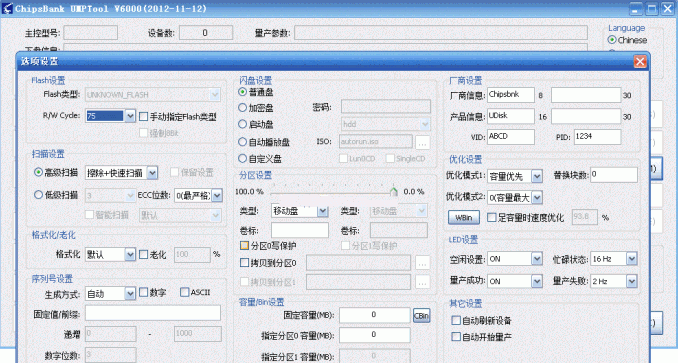The height and width of the screenshot is (363, 678).
Task: Choose 高级扫描 scan mode
Action: click(x=38, y=172)
